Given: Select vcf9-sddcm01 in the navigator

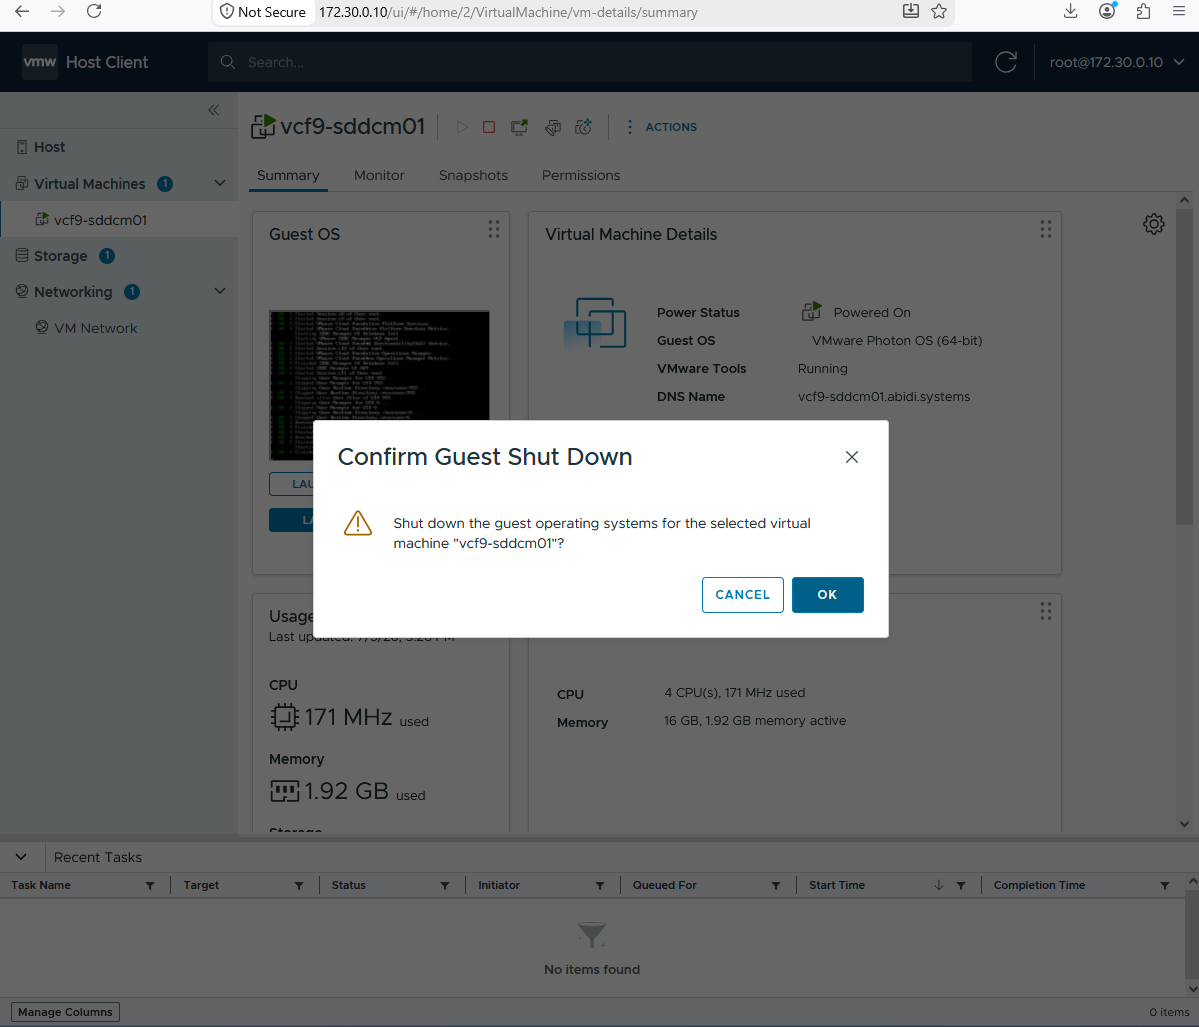Looking at the screenshot, I should 100,220.
